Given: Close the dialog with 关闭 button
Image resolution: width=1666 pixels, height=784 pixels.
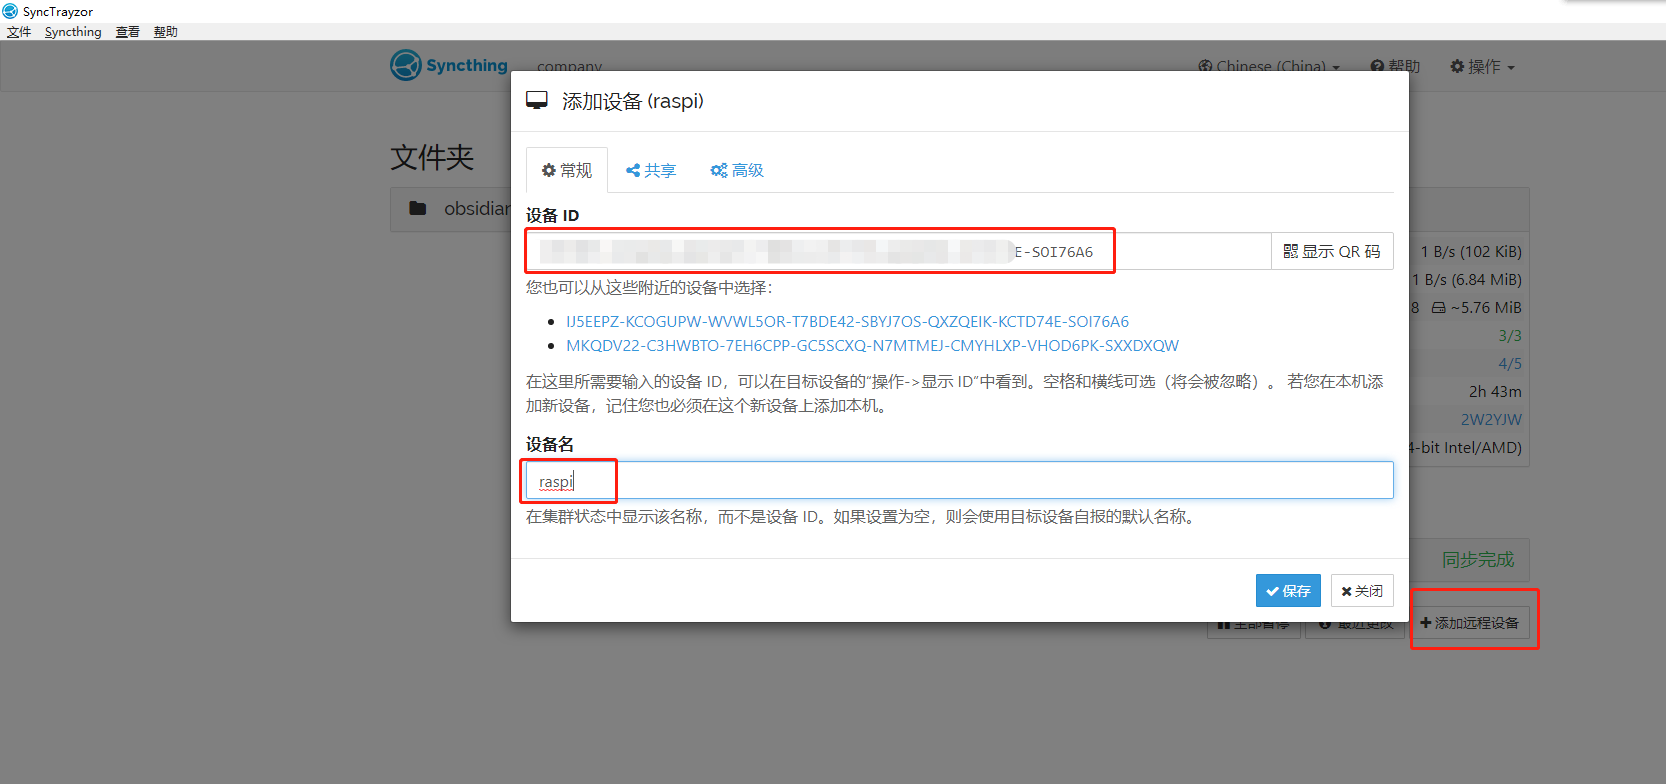Looking at the screenshot, I should click(x=1362, y=591).
